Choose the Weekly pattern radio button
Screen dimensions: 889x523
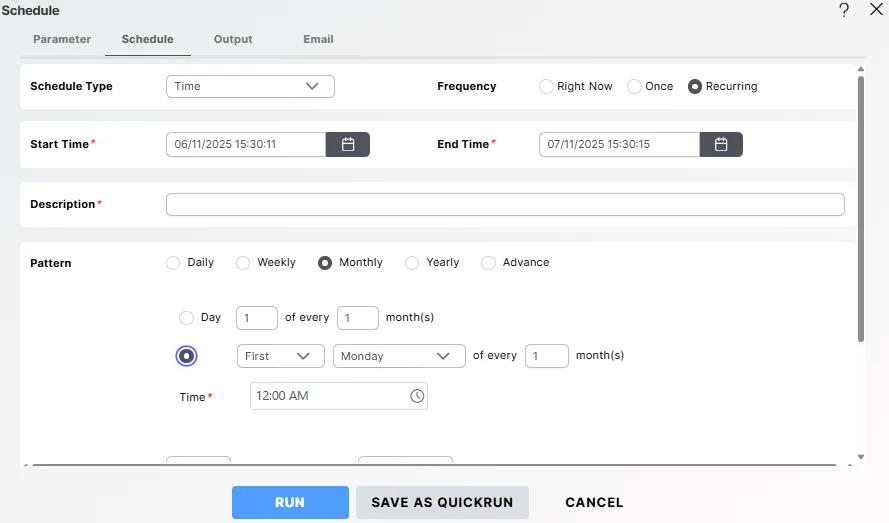[x=243, y=263]
